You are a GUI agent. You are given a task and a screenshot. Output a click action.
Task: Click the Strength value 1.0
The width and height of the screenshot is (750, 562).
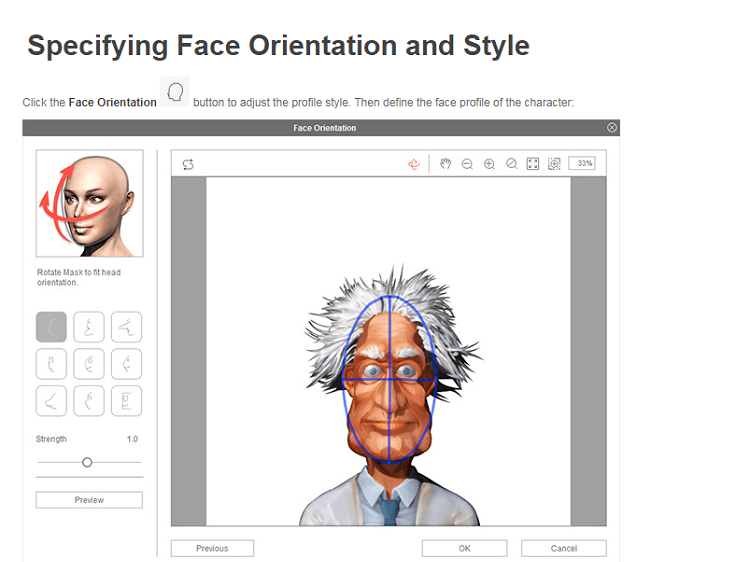click(x=132, y=439)
